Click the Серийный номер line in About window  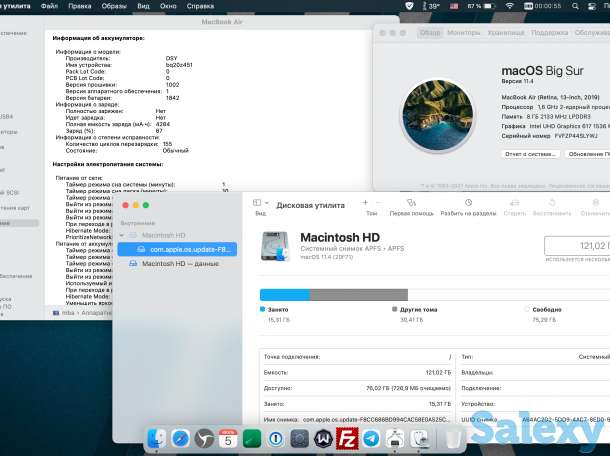[x=550, y=136]
